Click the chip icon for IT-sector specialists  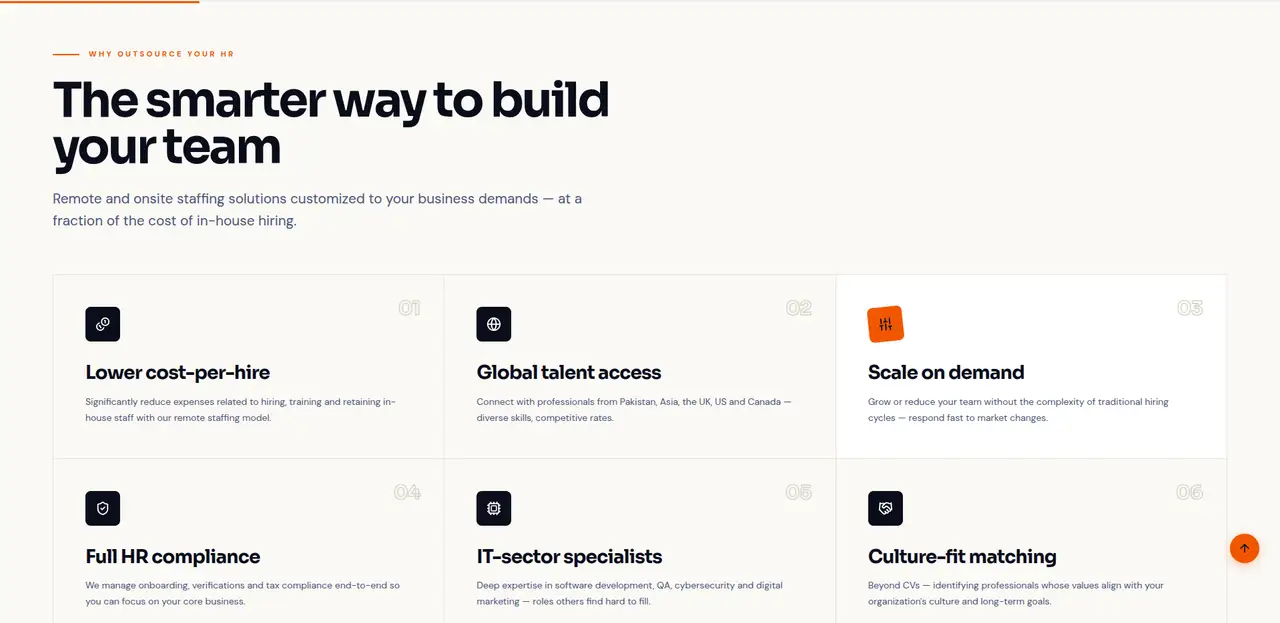coord(494,508)
